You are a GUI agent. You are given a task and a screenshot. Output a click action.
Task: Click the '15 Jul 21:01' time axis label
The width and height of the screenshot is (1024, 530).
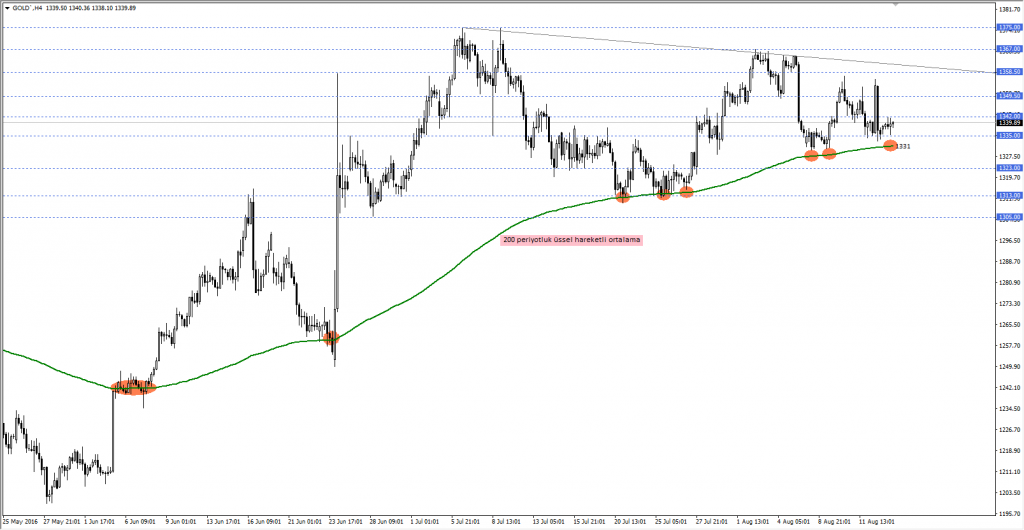pyautogui.click(x=592, y=523)
